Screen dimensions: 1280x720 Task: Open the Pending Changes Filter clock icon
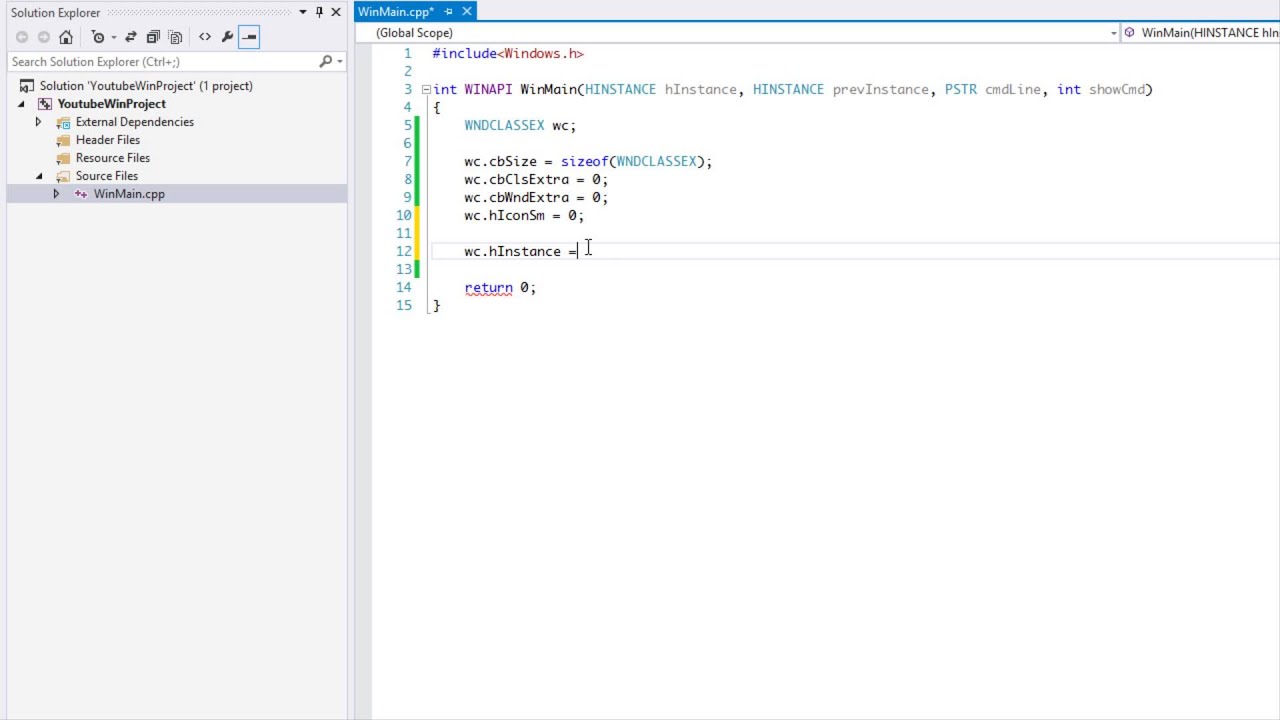click(x=98, y=37)
